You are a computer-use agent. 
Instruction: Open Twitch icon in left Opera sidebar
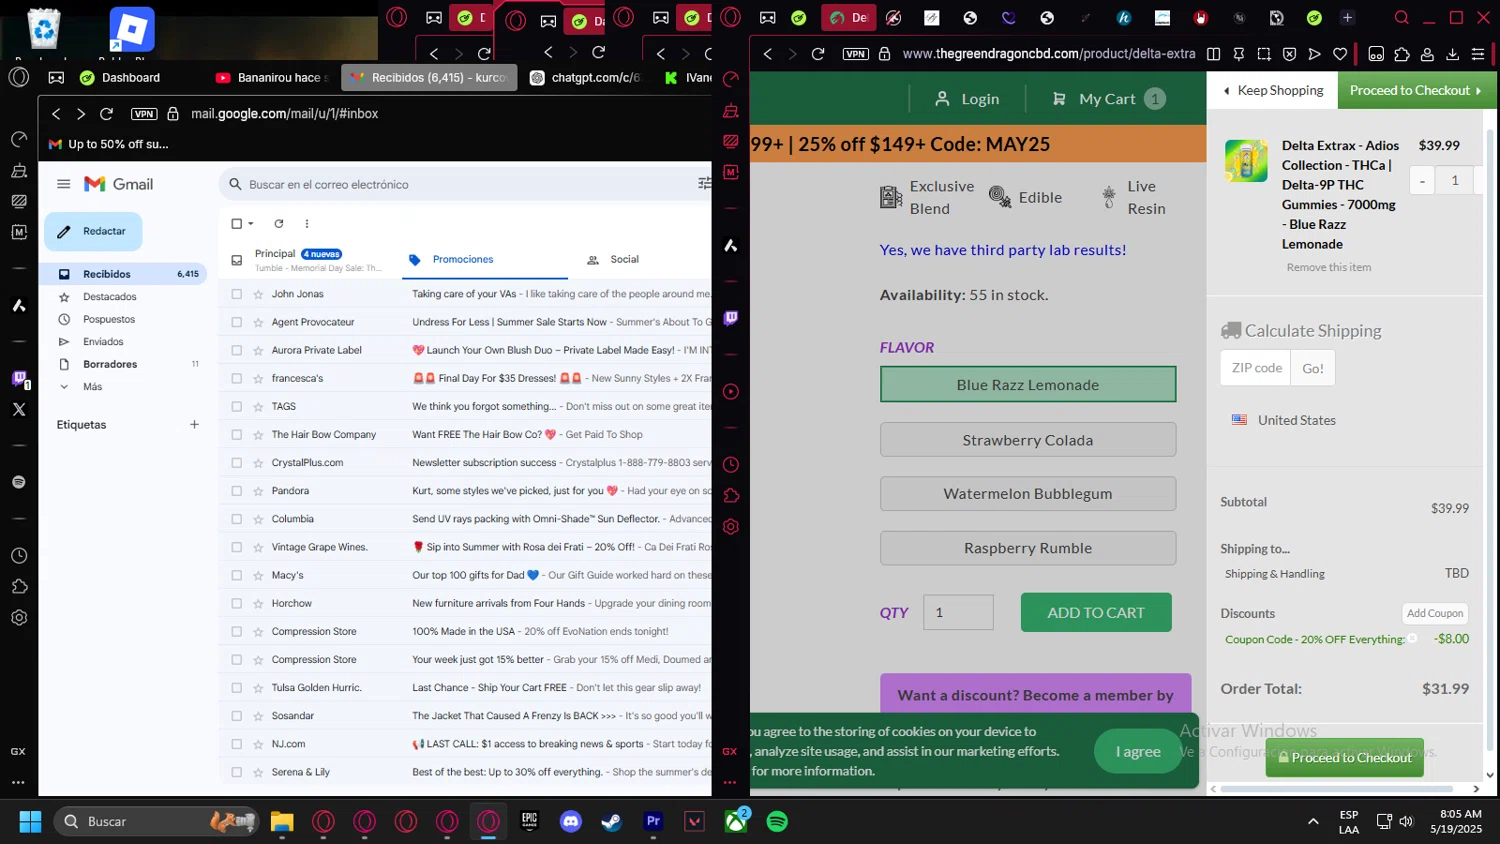(x=19, y=378)
